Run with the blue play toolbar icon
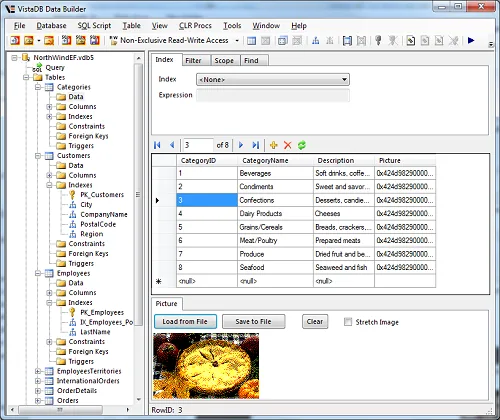Viewport: 500px width, 420px height. pyautogui.click(x=471, y=40)
